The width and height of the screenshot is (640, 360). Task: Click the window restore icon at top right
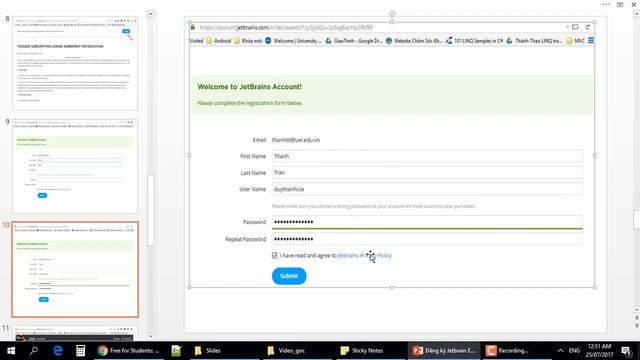[x=620, y=4]
